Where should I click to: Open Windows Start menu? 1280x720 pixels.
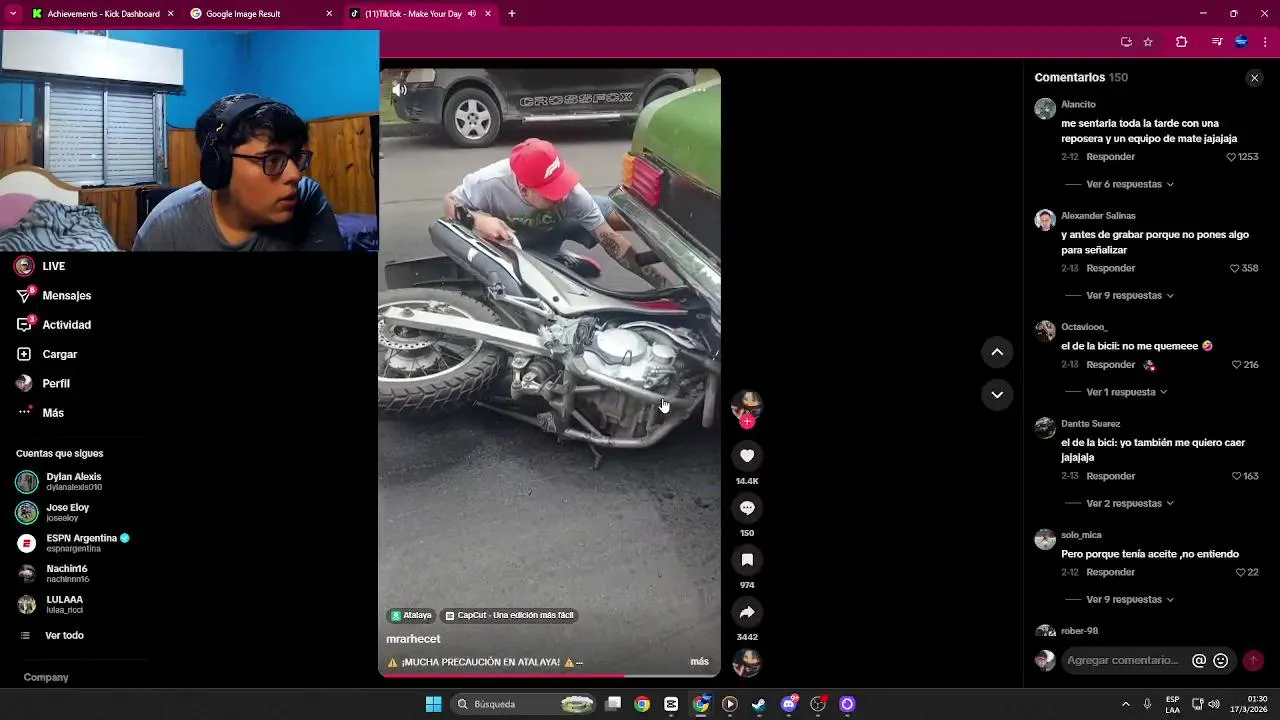tap(433, 704)
